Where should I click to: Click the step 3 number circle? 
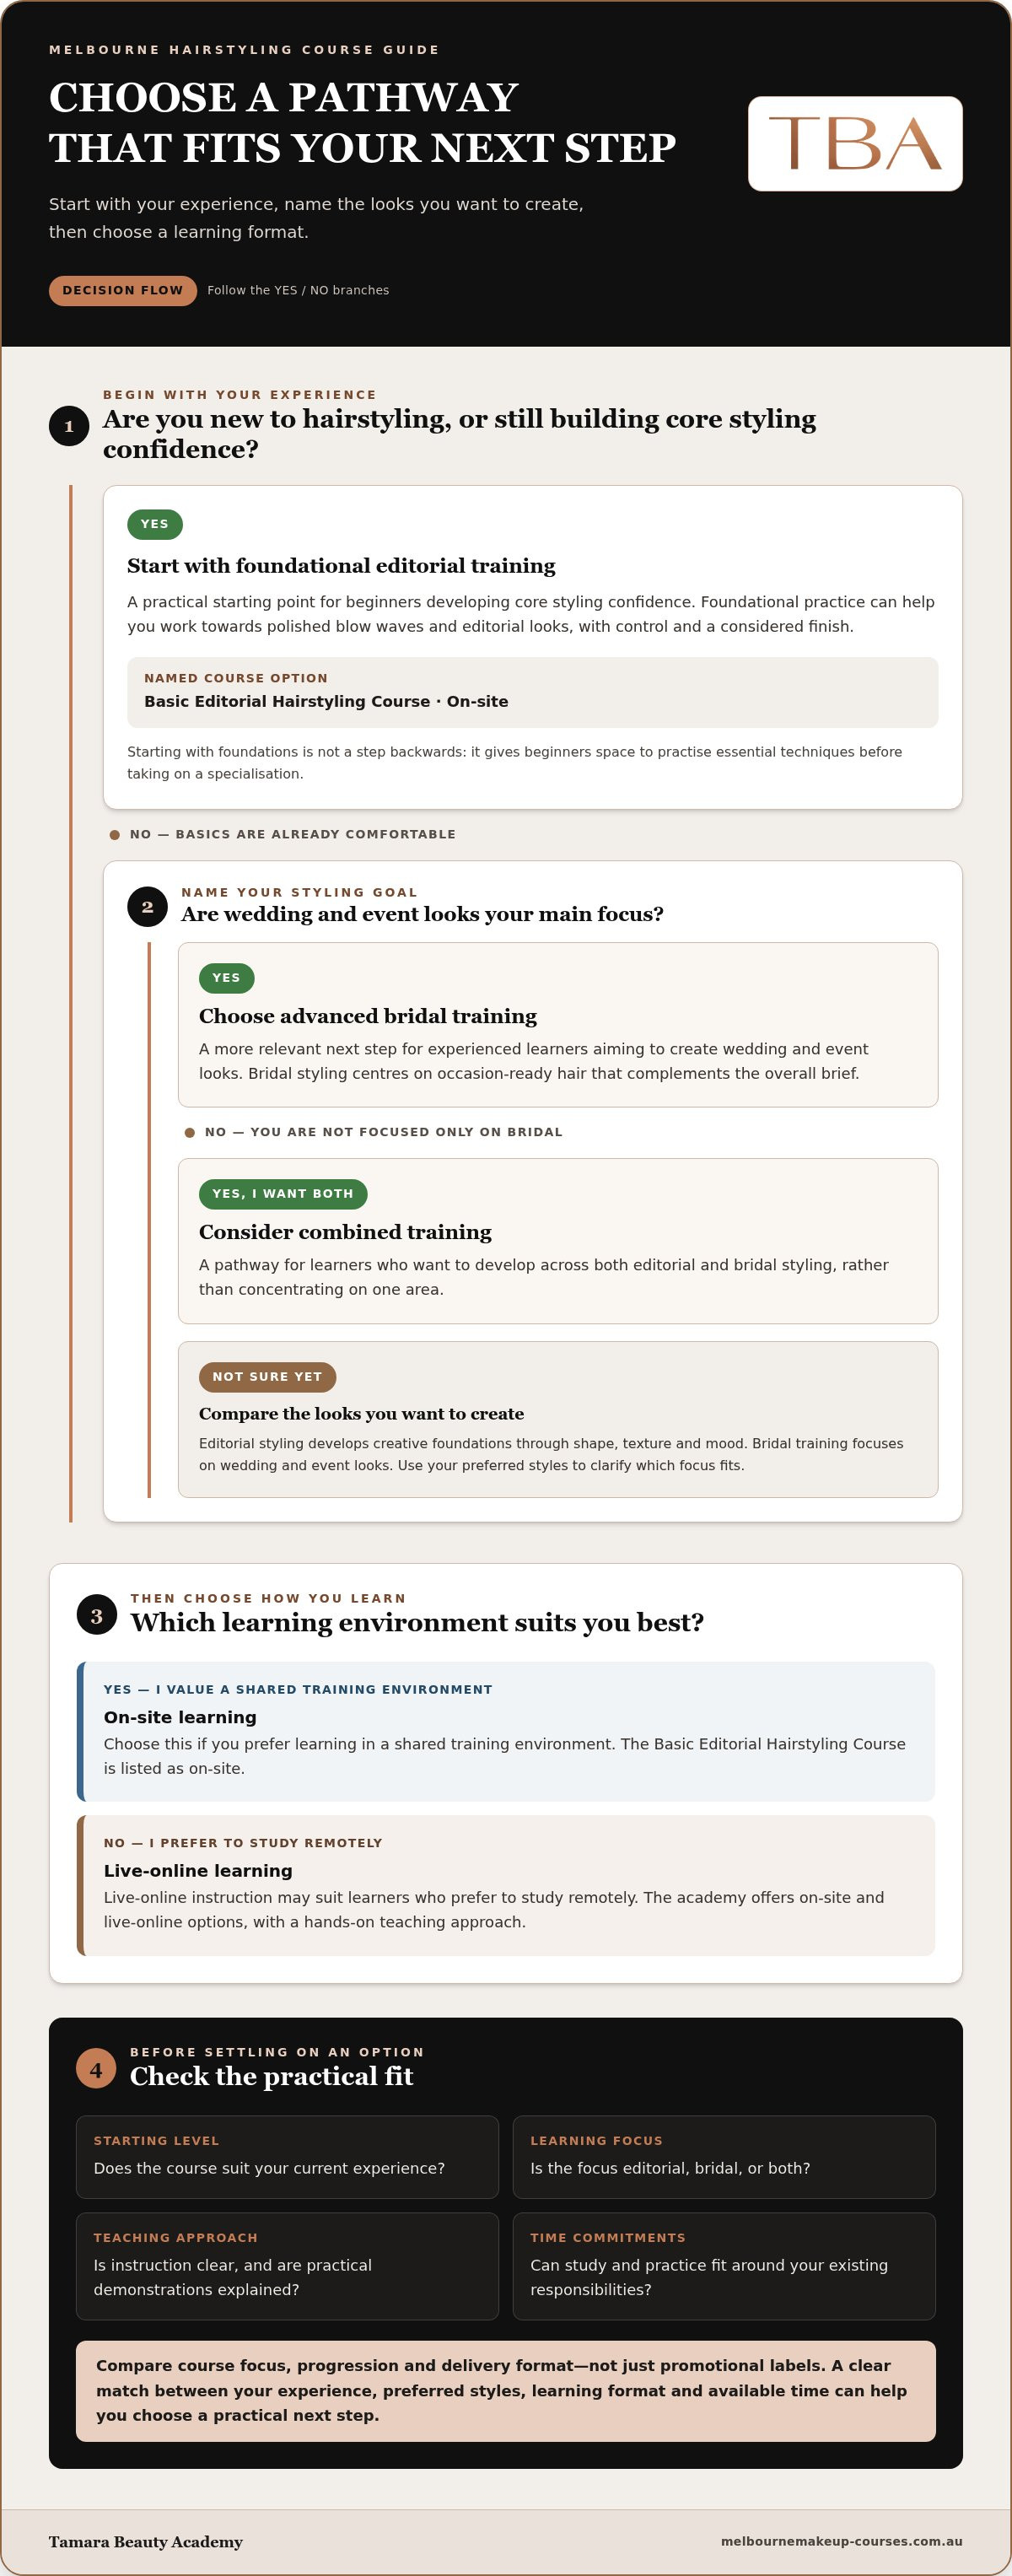[97, 1615]
